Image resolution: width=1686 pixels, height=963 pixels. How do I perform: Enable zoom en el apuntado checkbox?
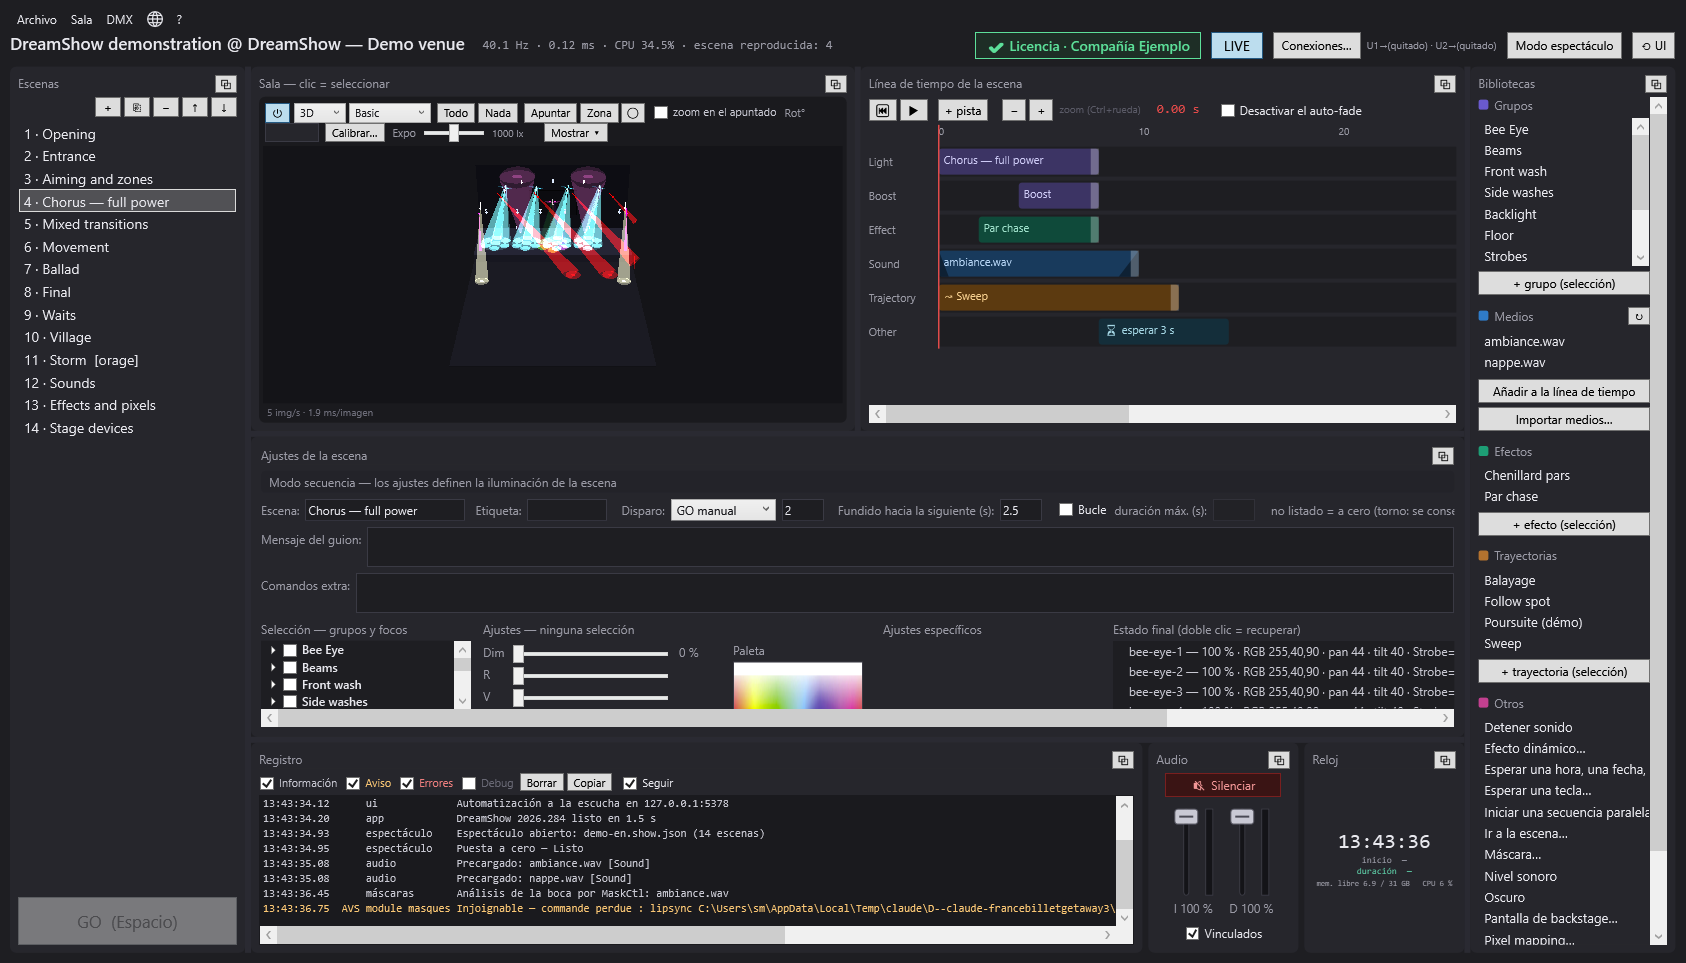coord(661,113)
